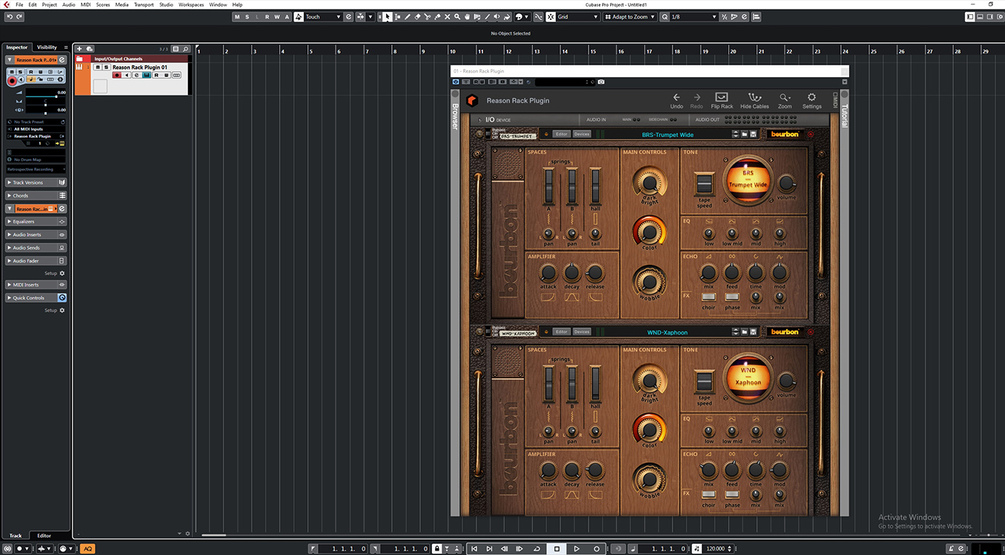The image size is (1005, 555).
Task: Click the Input/Output Channels folder icon
Action: tap(79, 58)
